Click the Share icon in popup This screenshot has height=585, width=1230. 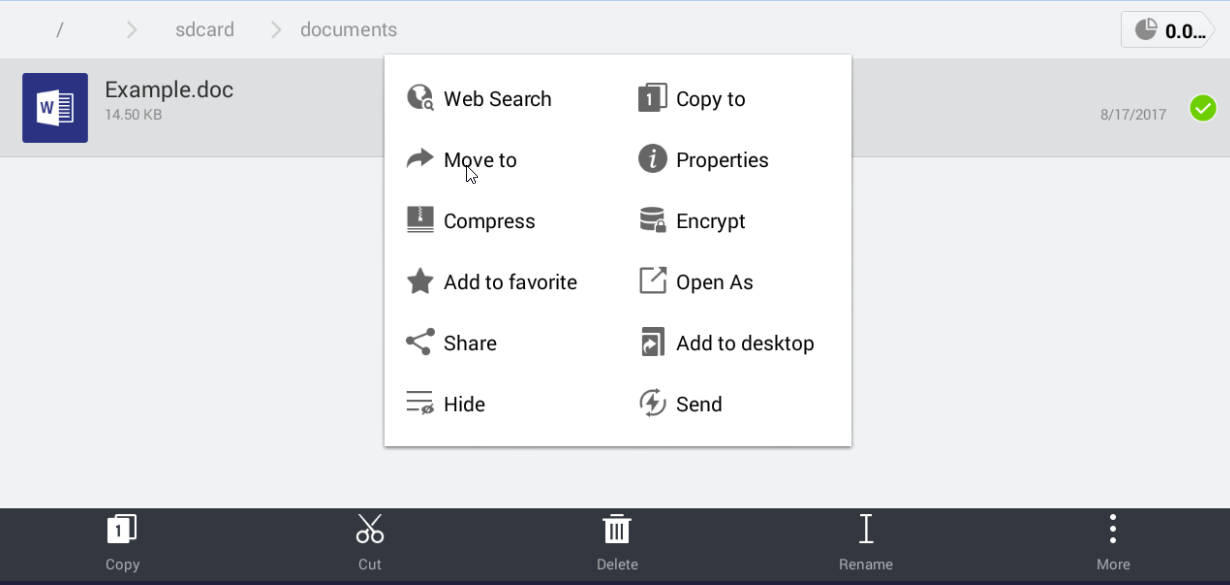[x=419, y=342]
